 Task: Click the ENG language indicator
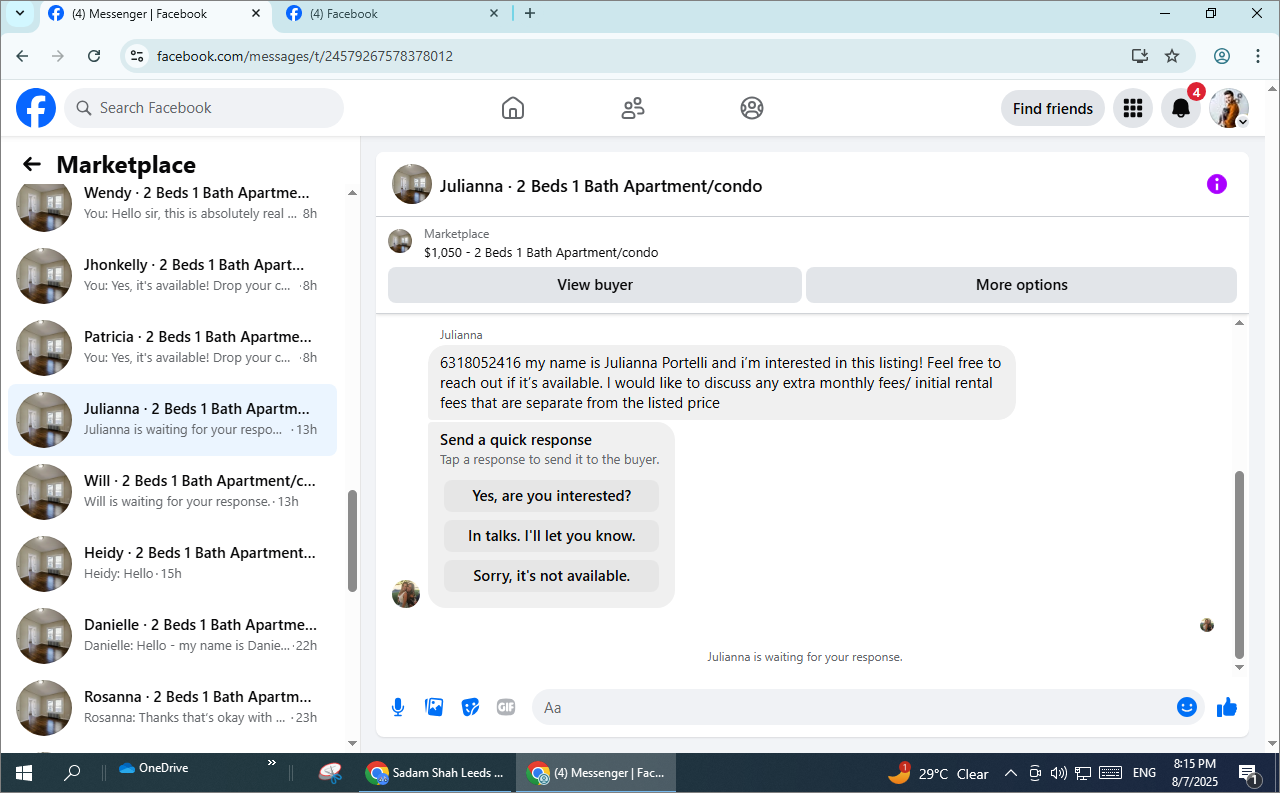(x=1144, y=773)
